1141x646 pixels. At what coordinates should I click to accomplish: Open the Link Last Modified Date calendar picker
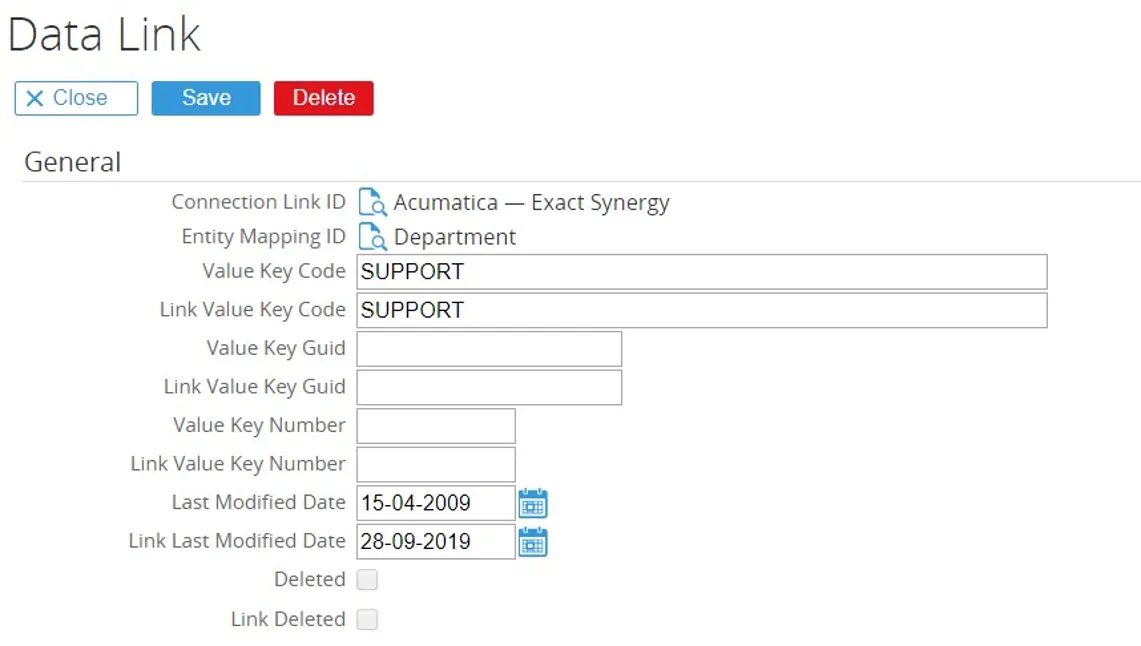pos(533,541)
